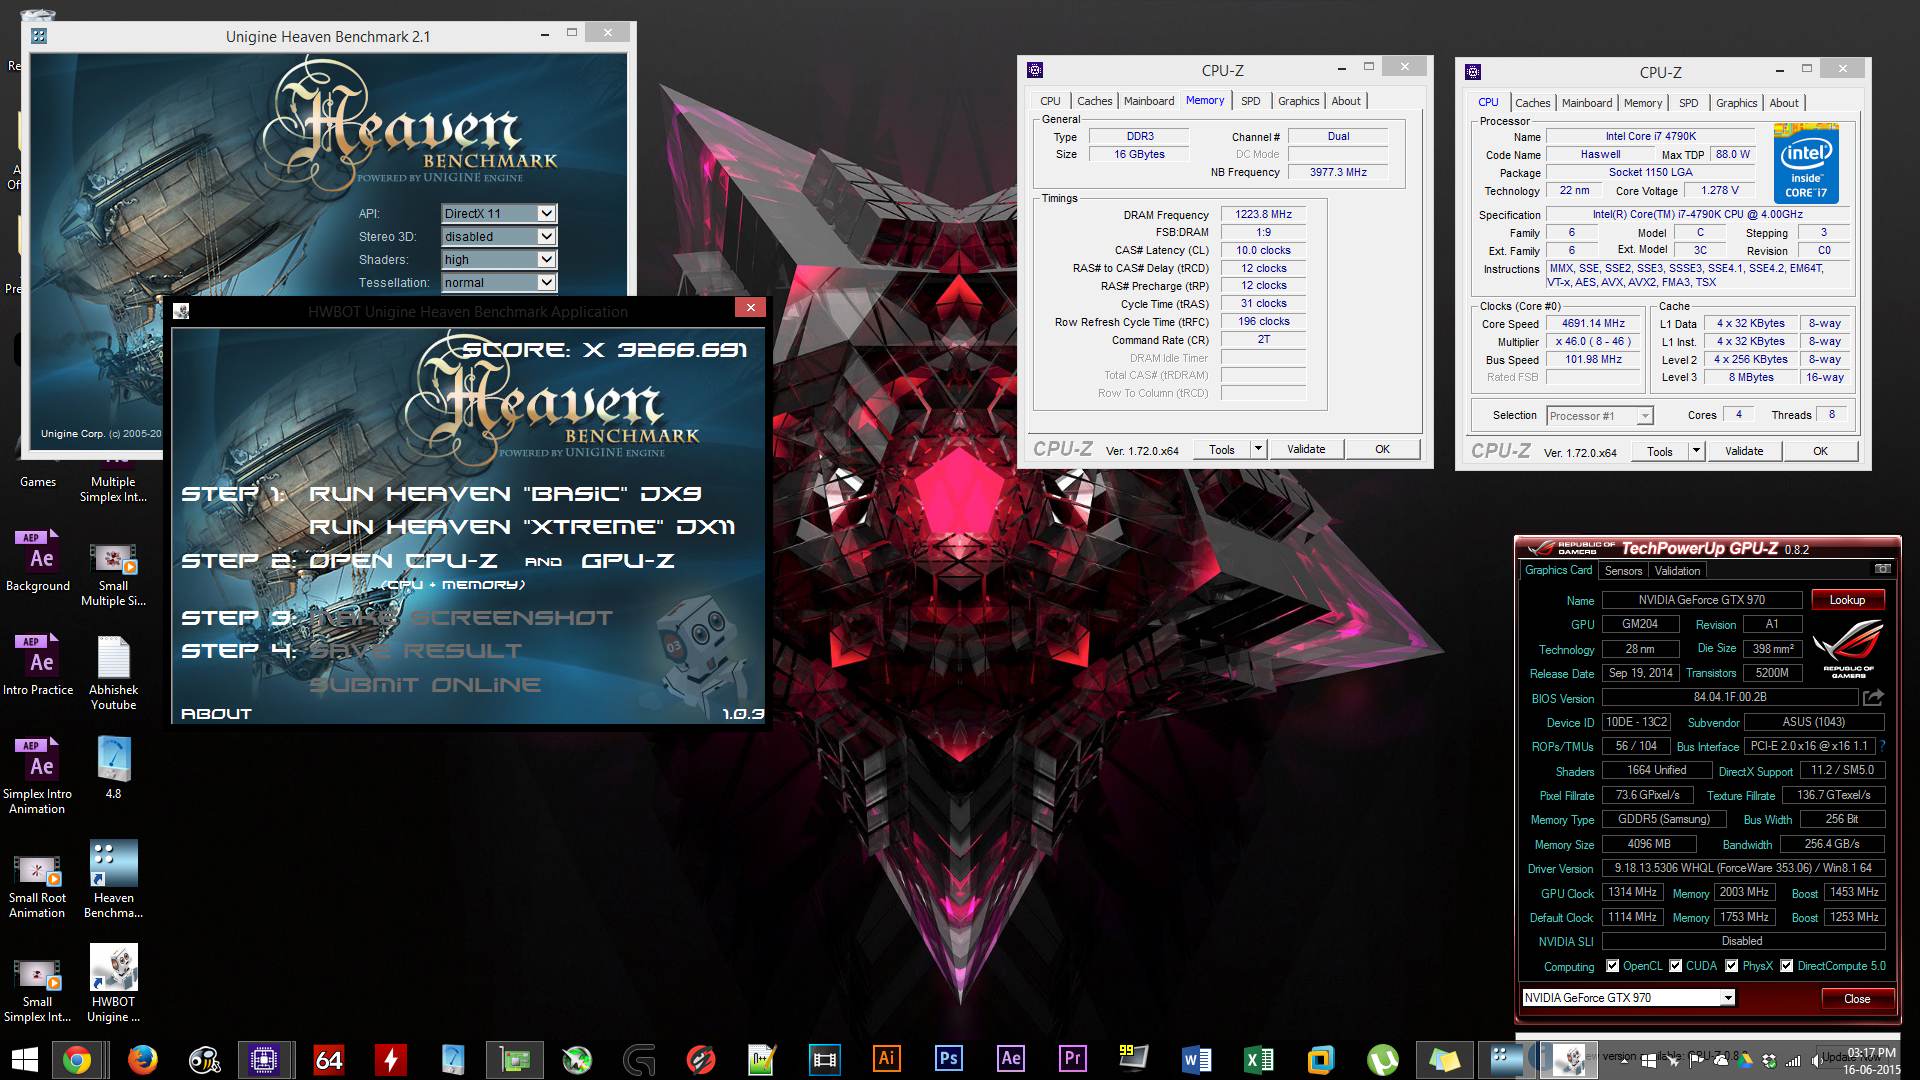Open the Tools dropdown arrow in CPU-Z Memory window
The width and height of the screenshot is (1920, 1080).
(x=1258, y=449)
